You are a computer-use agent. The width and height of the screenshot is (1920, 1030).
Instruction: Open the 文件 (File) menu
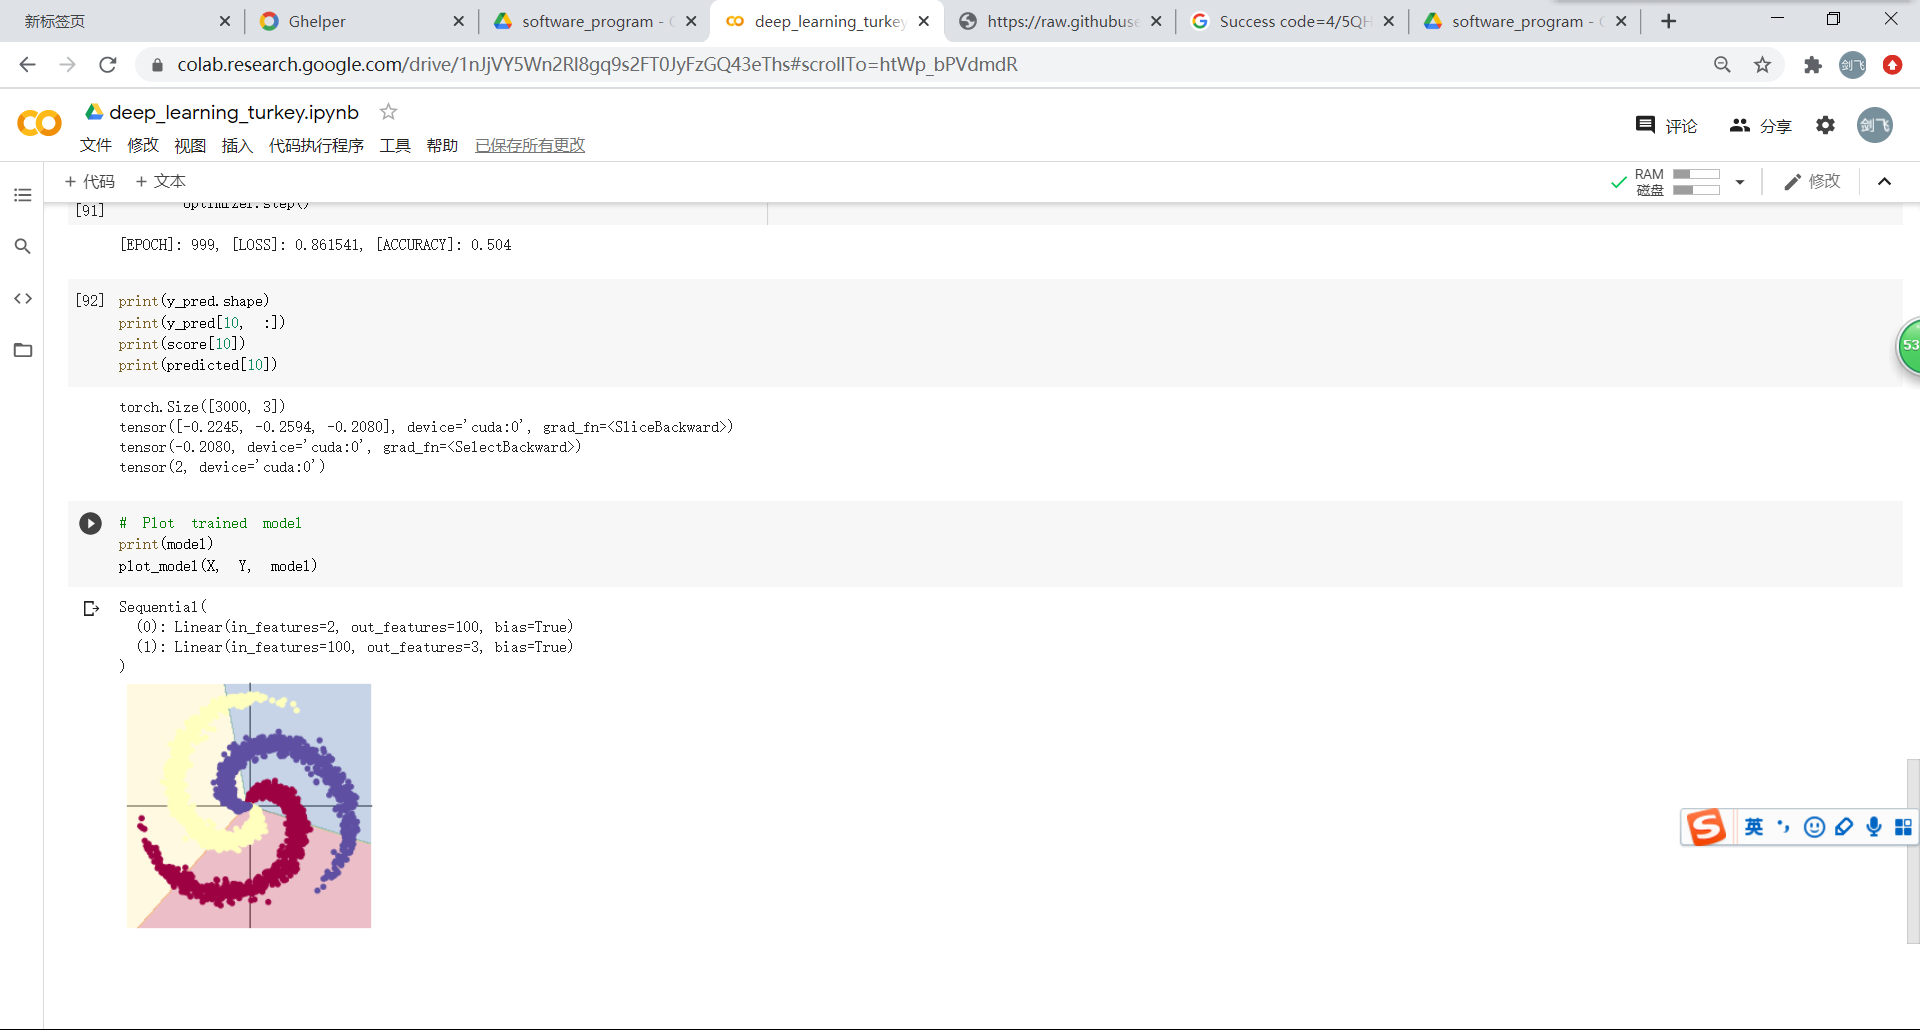(x=96, y=145)
